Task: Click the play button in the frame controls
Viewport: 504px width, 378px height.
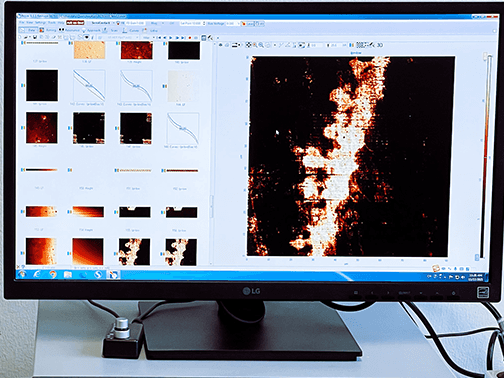Action: [x=171, y=38]
